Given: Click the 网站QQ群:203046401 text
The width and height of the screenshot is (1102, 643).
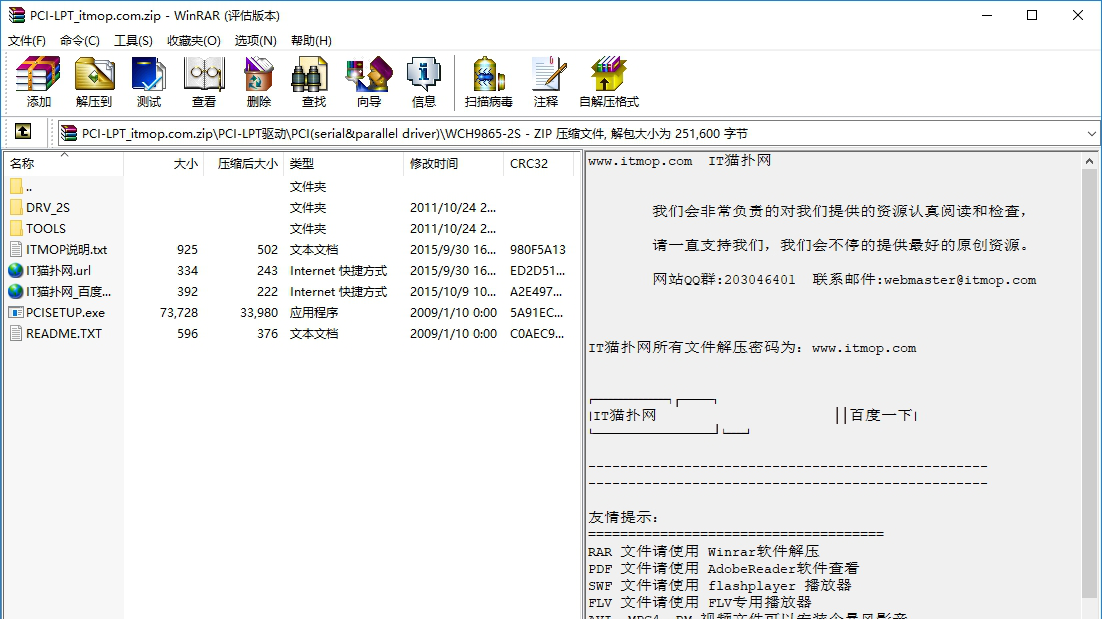Looking at the screenshot, I should point(724,280).
